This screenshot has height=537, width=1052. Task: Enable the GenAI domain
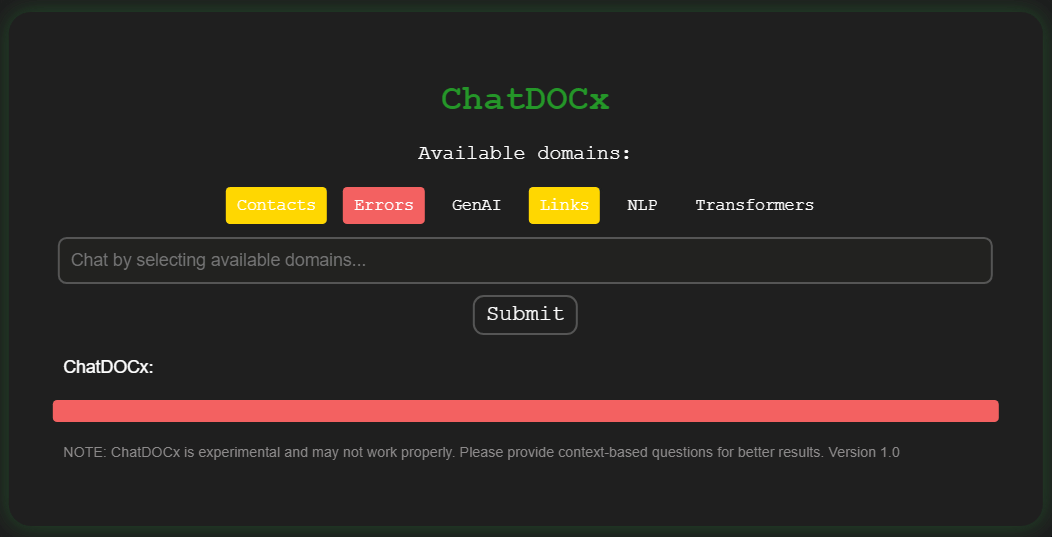[476, 205]
